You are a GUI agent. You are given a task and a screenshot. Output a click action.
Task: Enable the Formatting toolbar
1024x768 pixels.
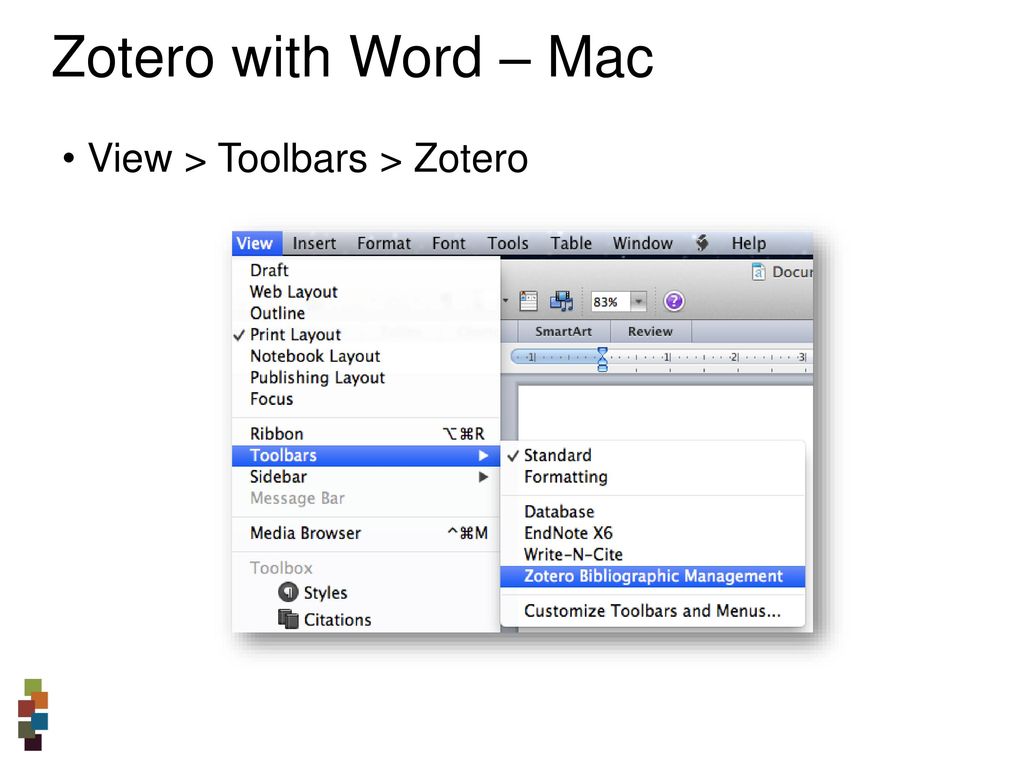click(x=652, y=477)
